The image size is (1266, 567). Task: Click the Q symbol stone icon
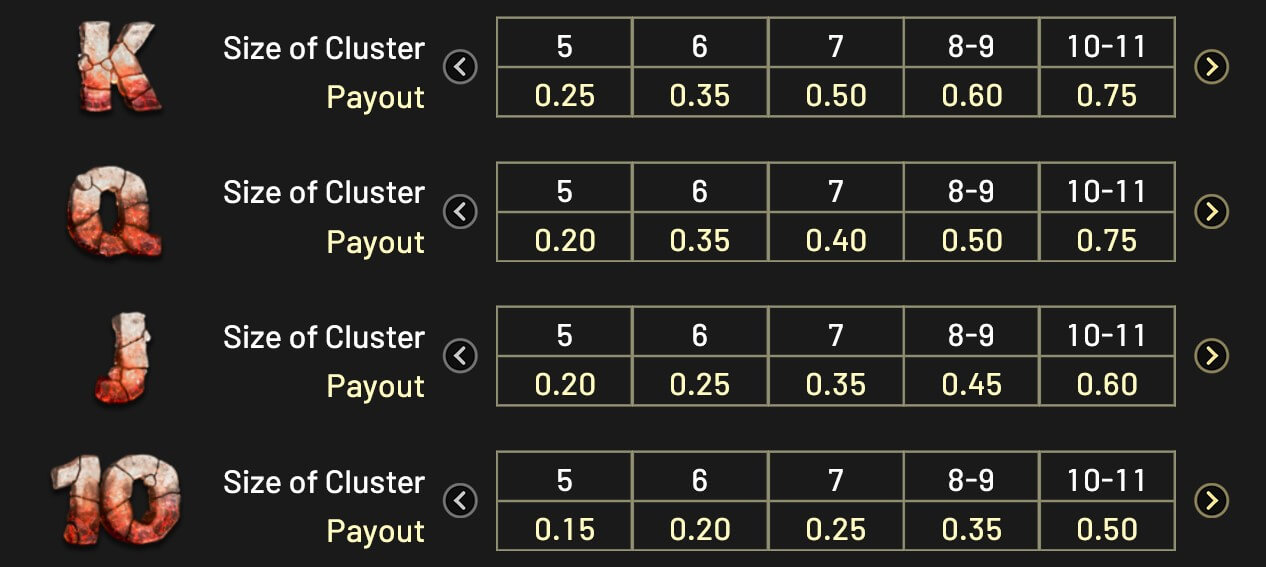[x=115, y=212]
